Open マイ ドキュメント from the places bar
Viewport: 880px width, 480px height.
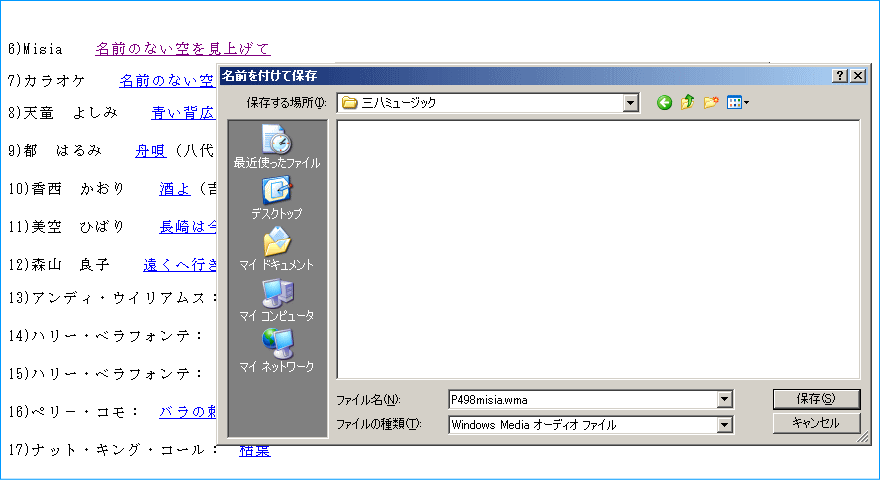[x=277, y=248]
